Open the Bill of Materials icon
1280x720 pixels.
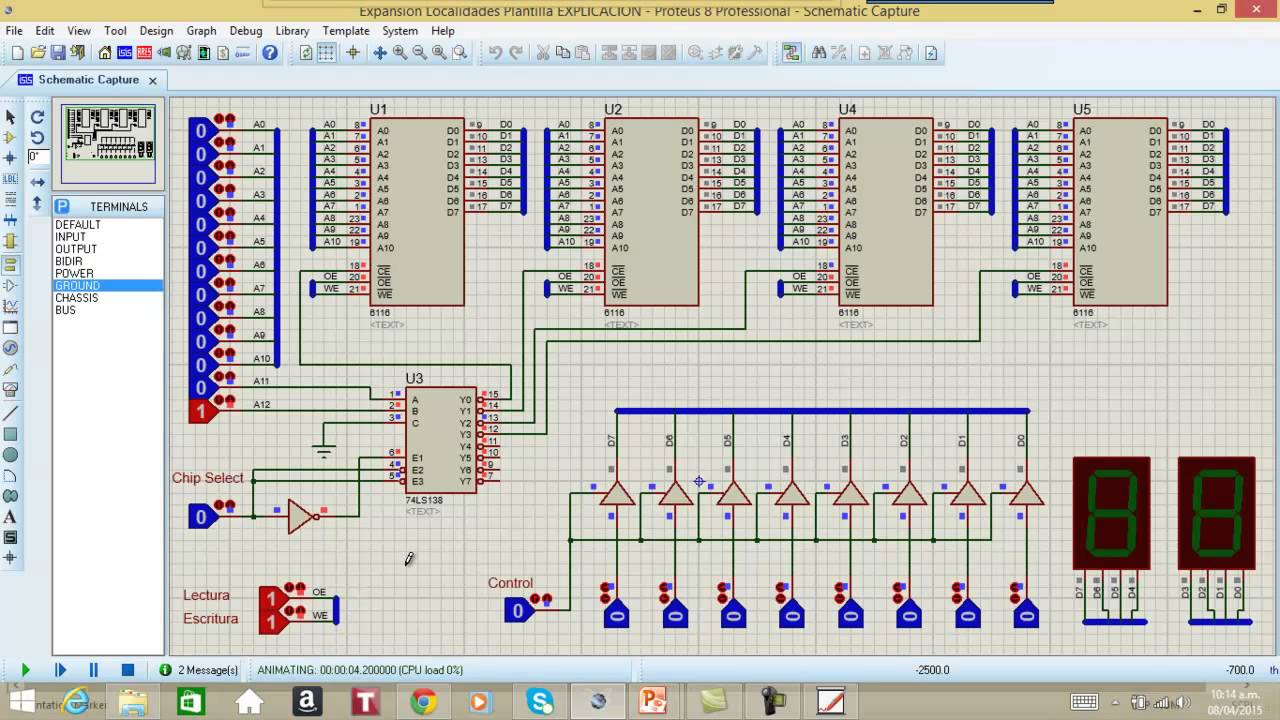(224, 53)
